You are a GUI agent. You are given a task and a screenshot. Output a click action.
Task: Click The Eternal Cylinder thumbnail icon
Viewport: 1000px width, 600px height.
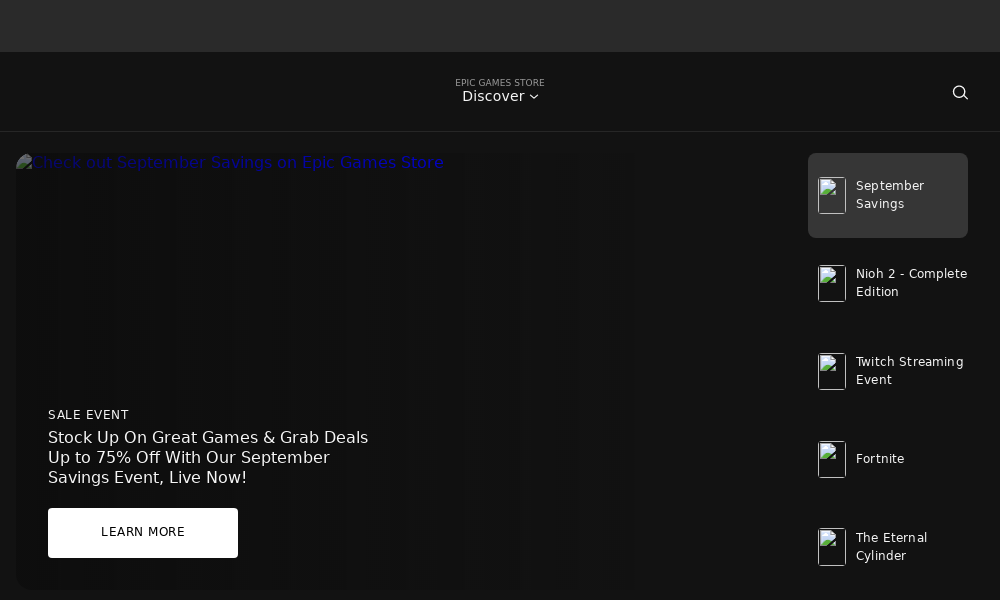(832, 547)
